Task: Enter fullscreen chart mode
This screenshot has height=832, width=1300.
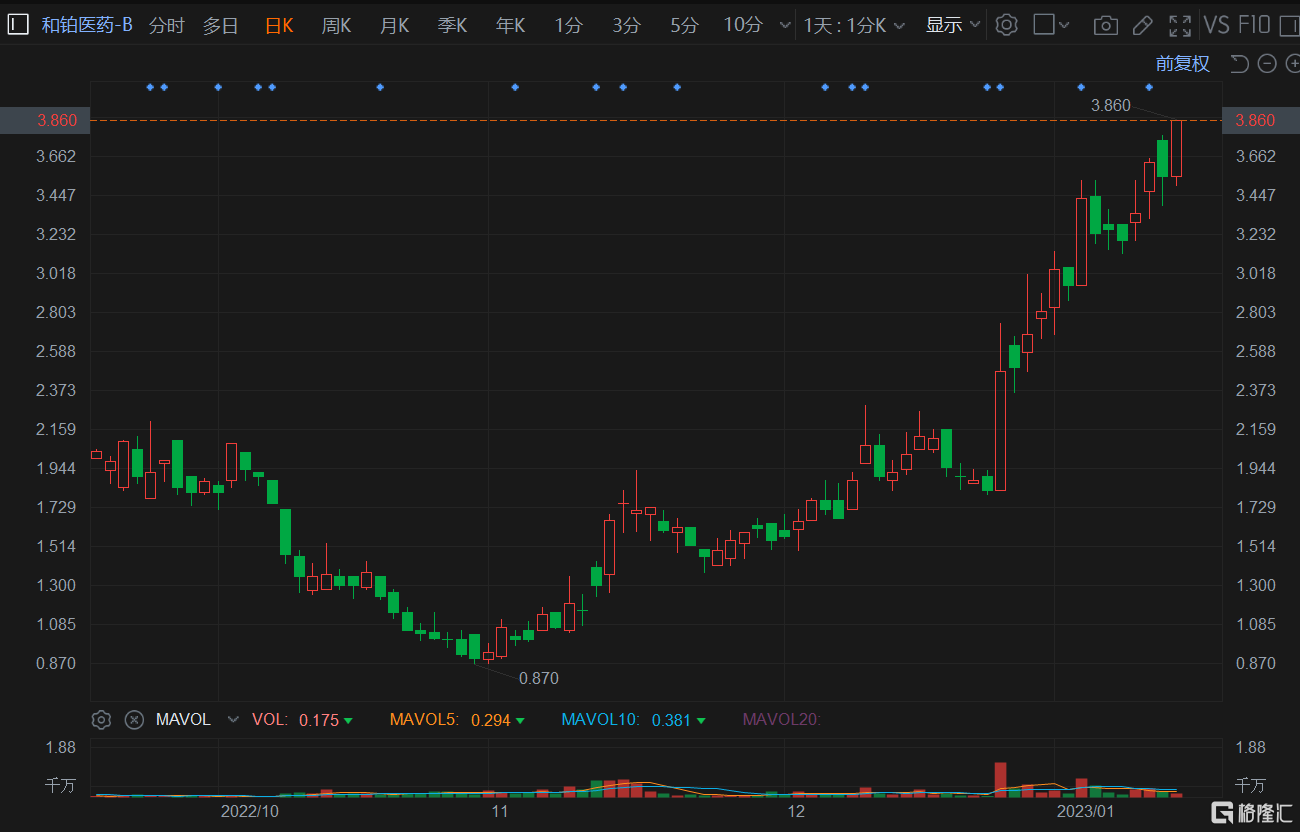Action: pyautogui.click(x=1180, y=25)
